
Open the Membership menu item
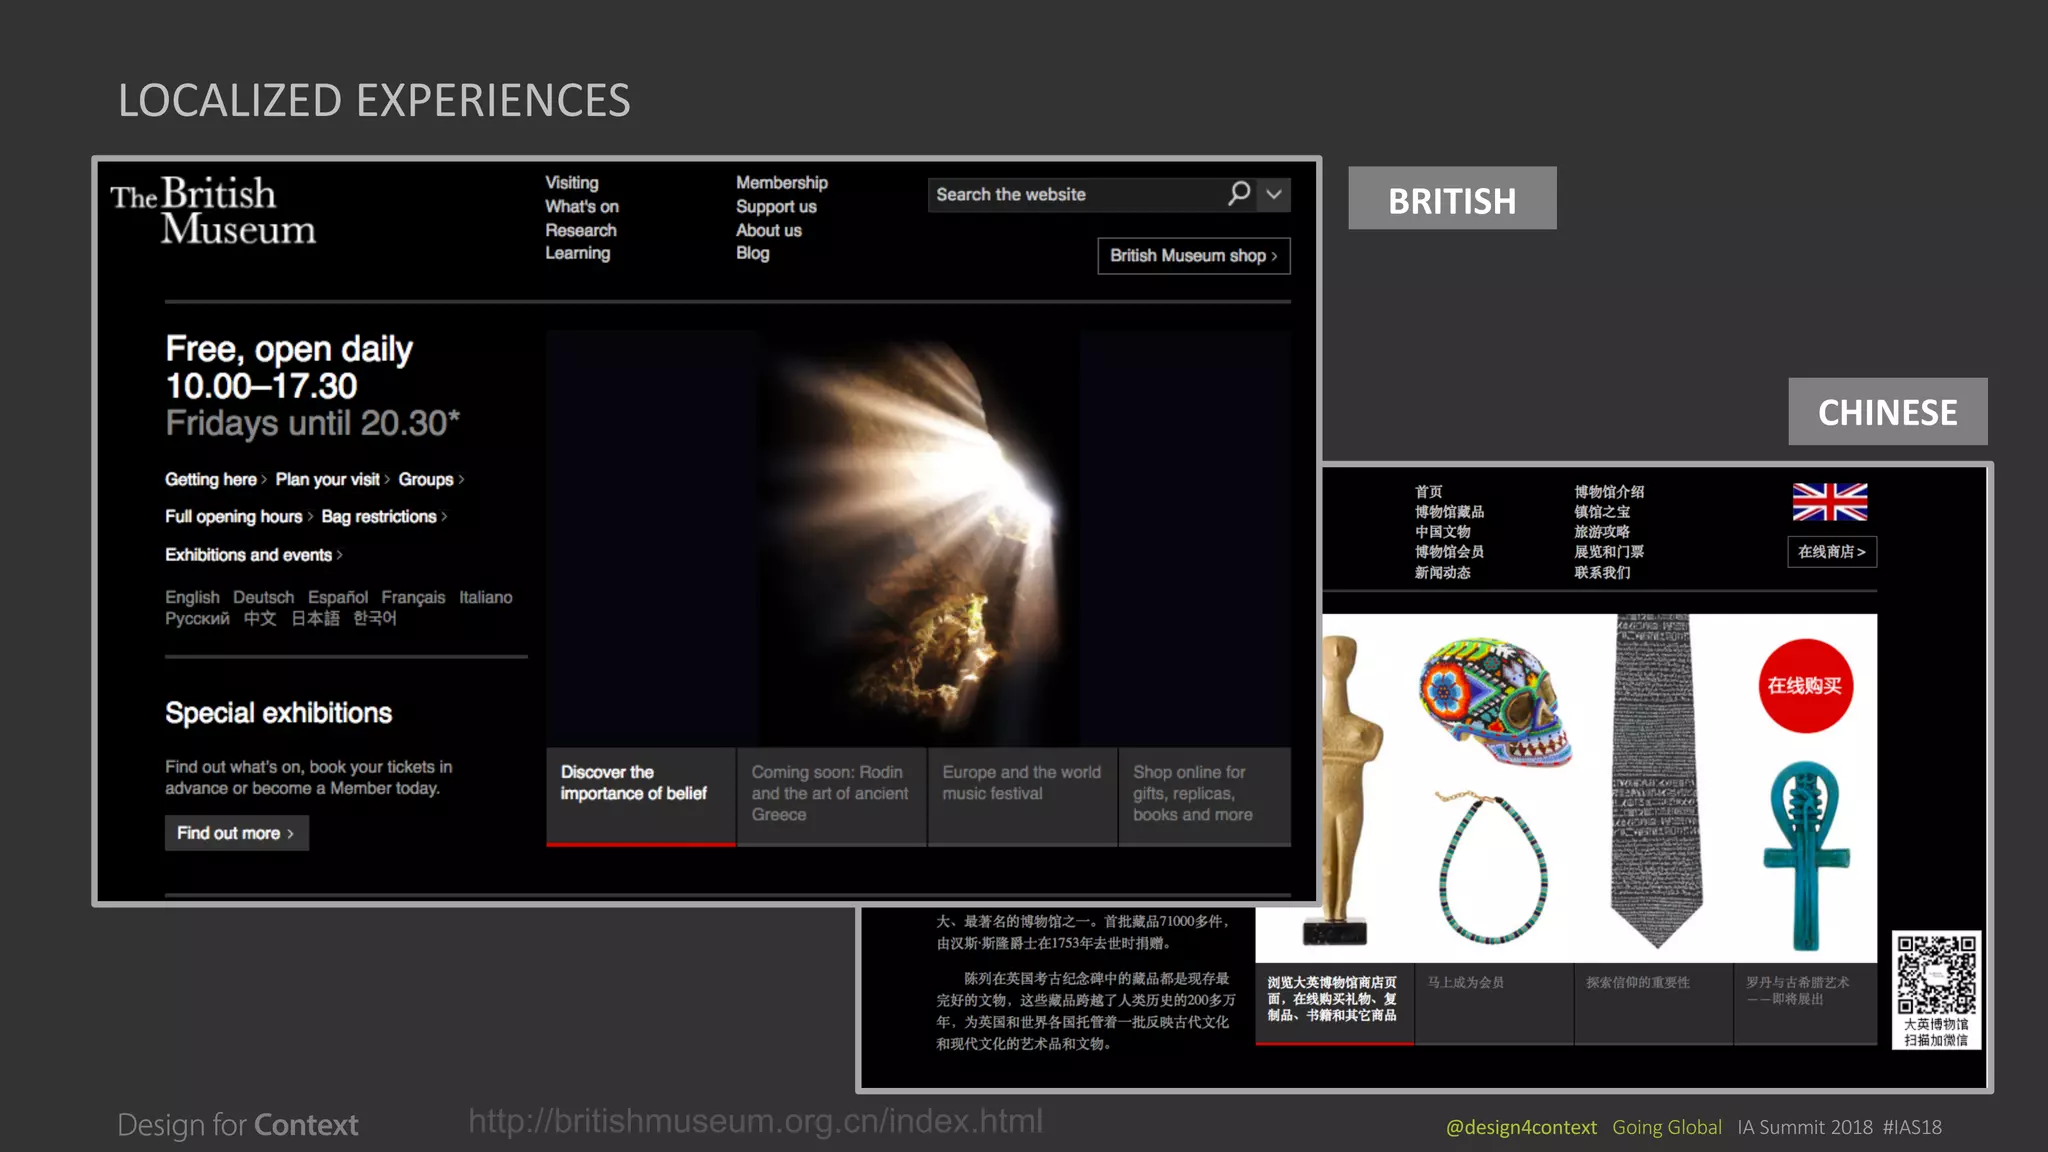point(782,183)
